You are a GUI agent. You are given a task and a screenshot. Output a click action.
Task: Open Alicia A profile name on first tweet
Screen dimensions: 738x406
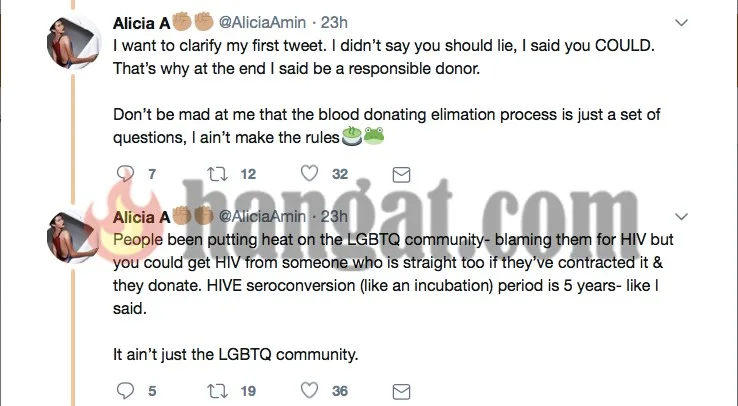pyautogui.click(x=141, y=21)
